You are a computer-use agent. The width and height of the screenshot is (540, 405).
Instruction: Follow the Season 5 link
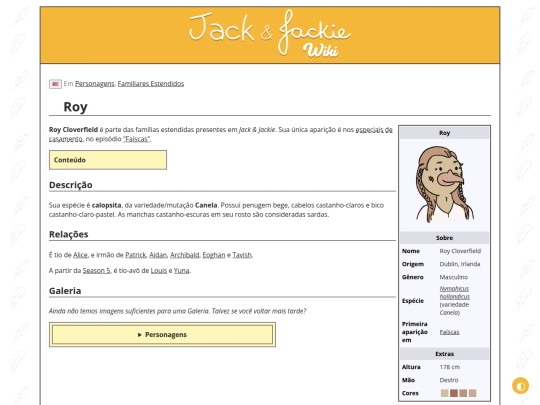(x=96, y=271)
